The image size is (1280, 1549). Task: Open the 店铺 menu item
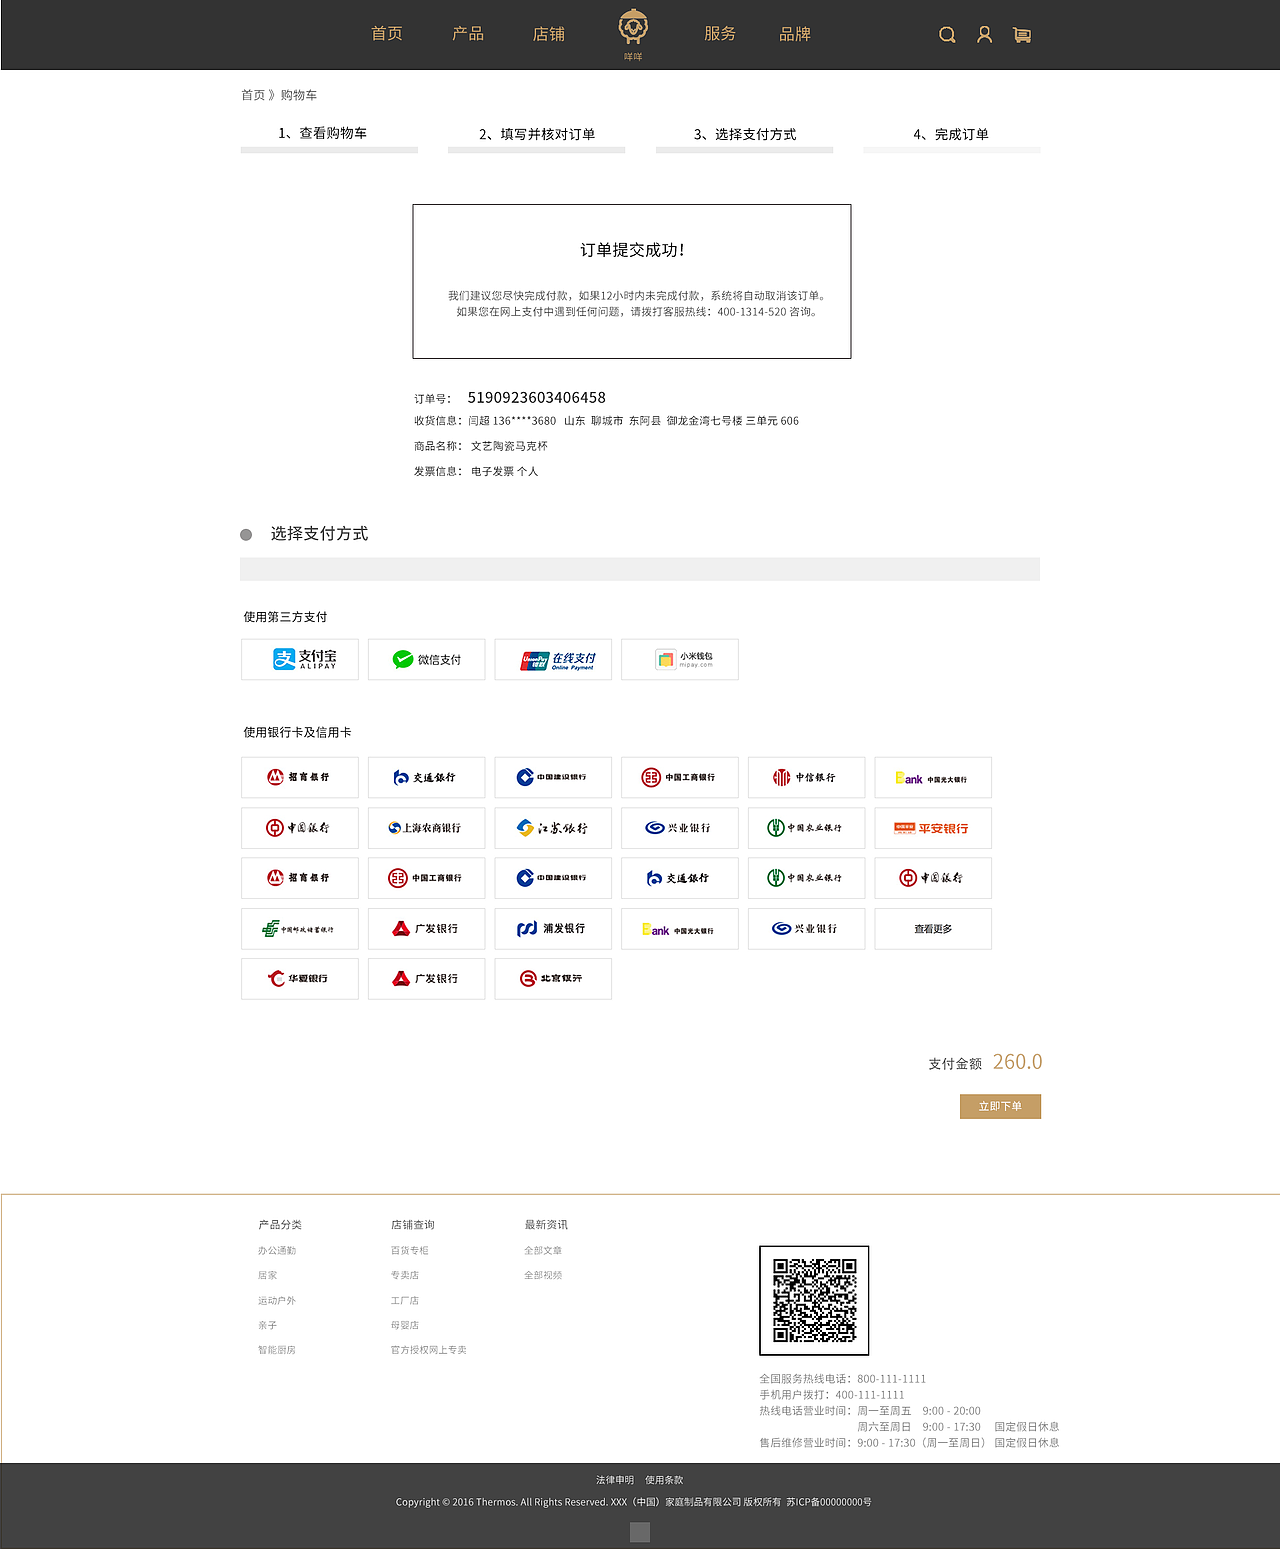pyautogui.click(x=549, y=33)
